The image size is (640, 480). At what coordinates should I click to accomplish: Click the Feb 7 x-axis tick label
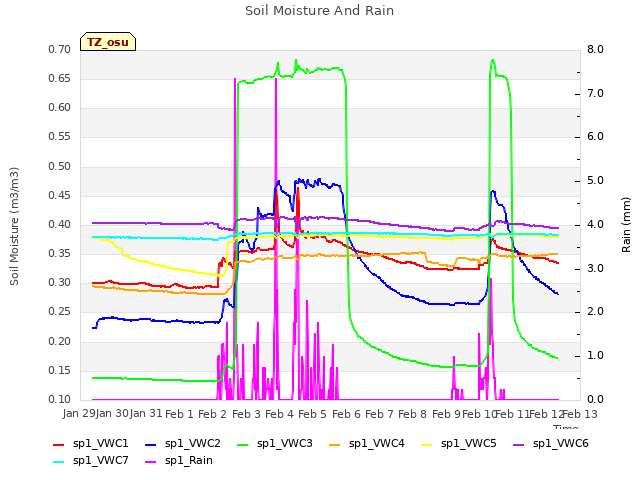pos(379,414)
